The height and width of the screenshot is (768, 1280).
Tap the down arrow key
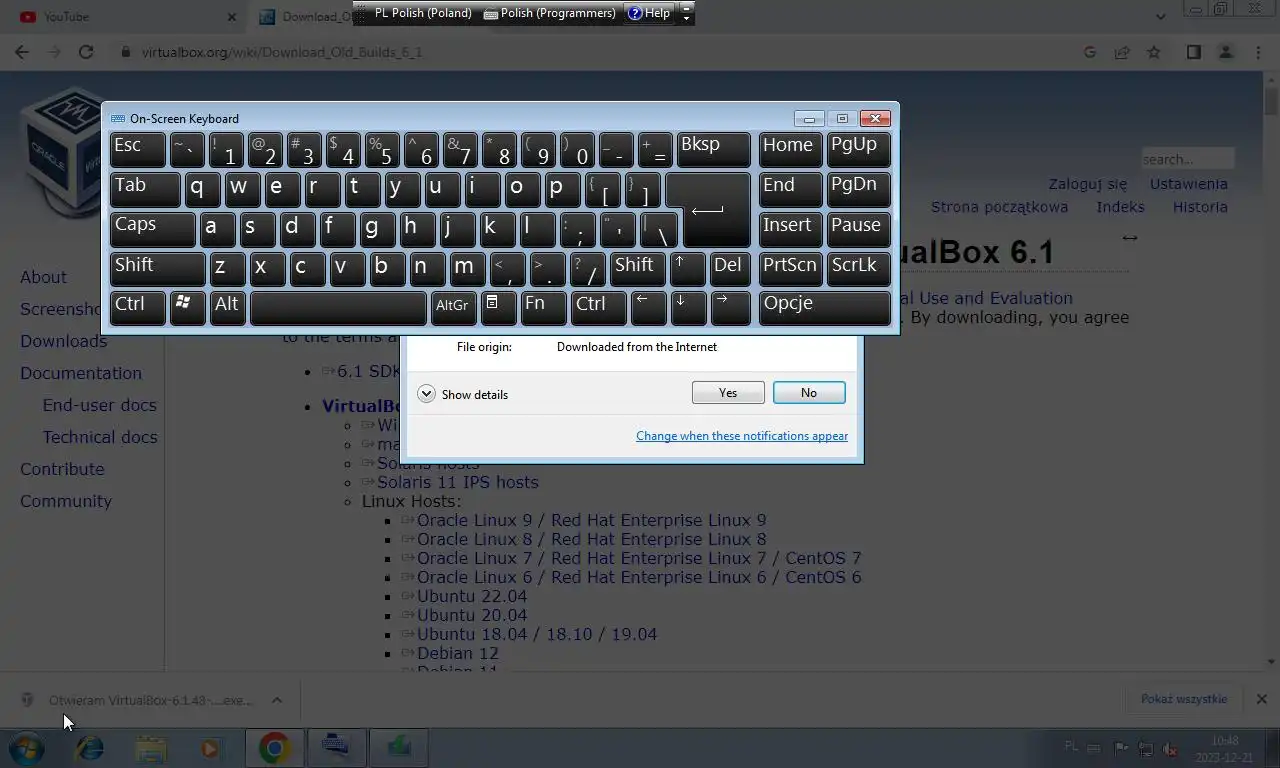[x=688, y=308]
